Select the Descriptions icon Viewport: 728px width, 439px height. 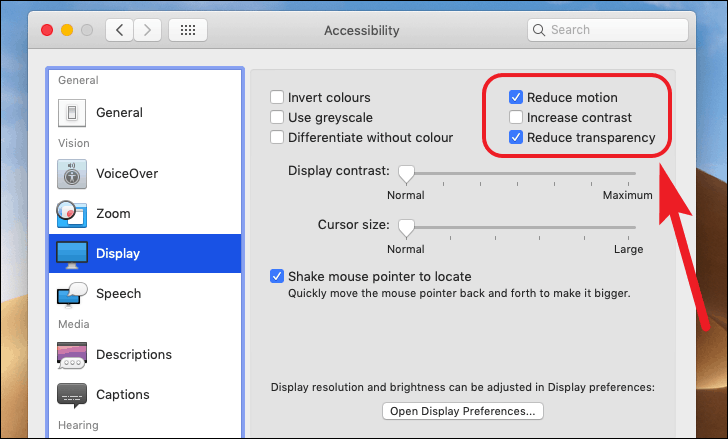pos(72,355)
